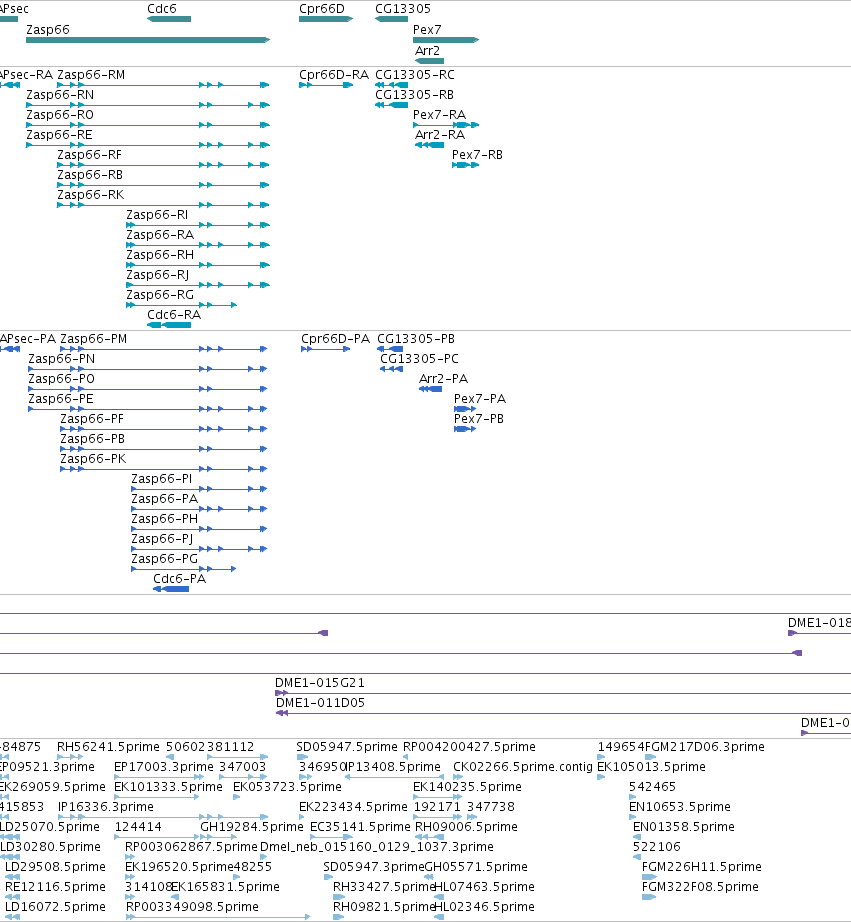Select CK02266.5prime.contig feature
851x922 pixels.
point(523,767)
